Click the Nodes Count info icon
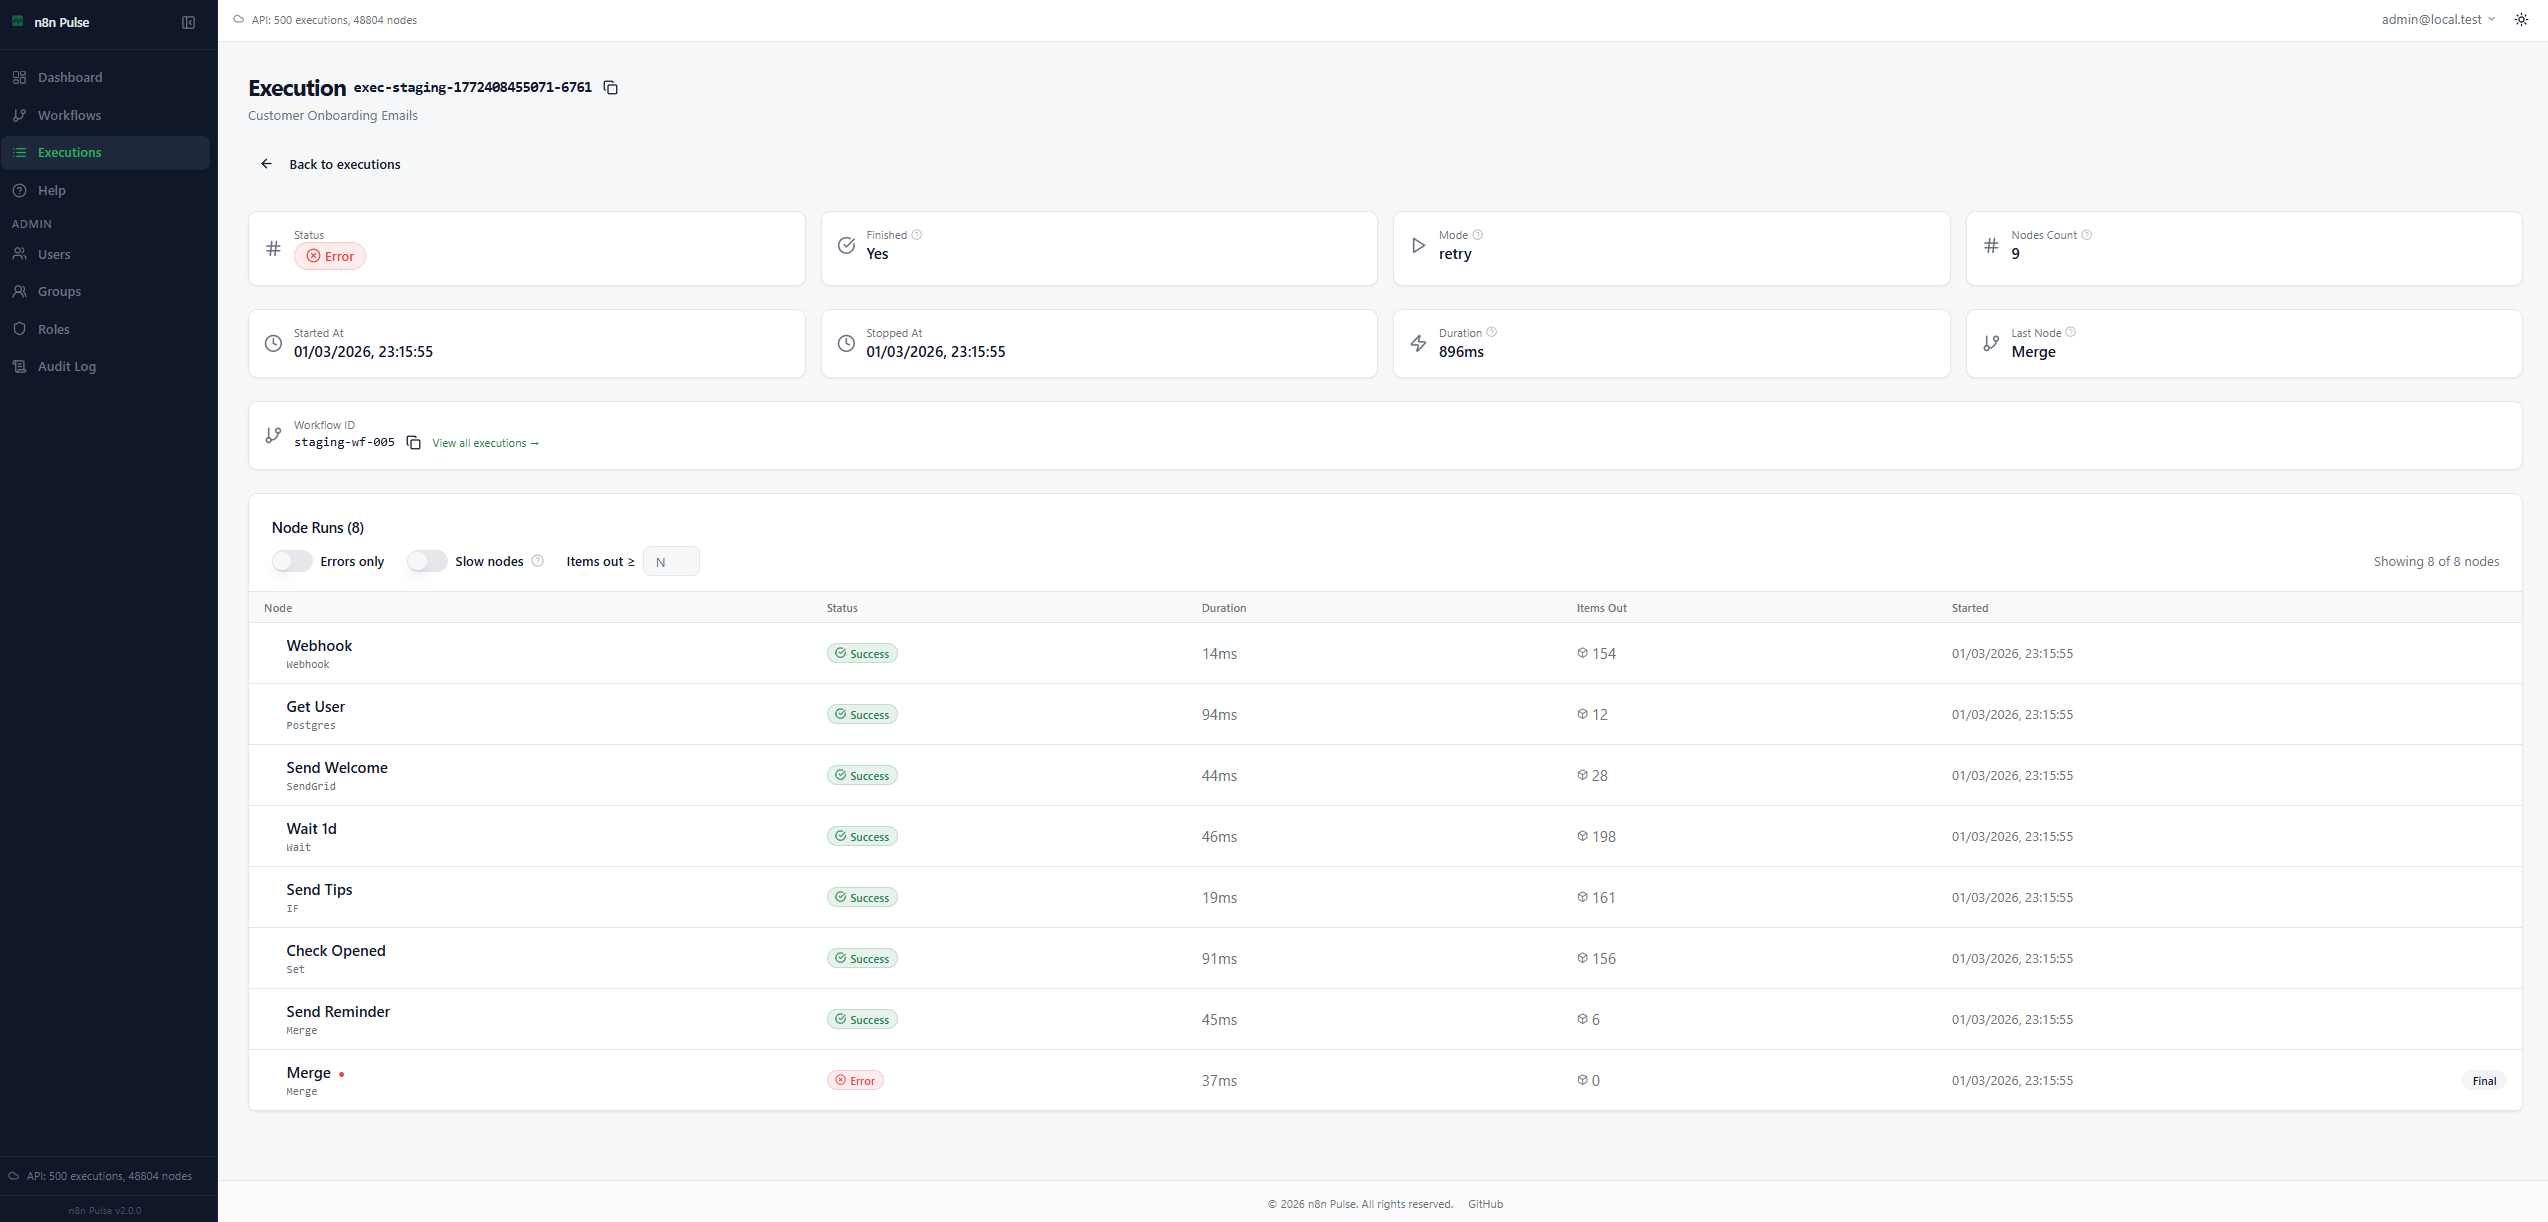 [x=2087, y=235]
